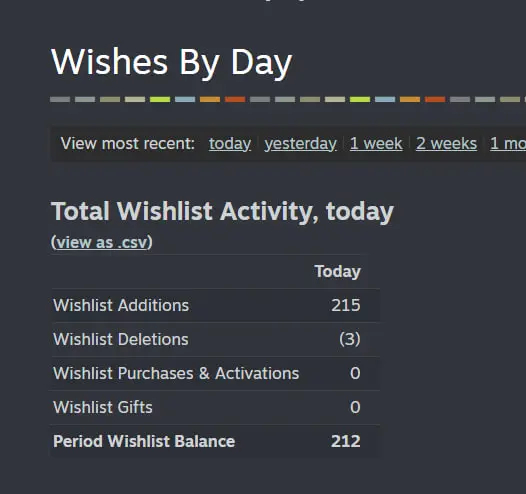Select the yesterday time range link
The width and height of the screenshot is (526, 494).
[x=300, y=144]
